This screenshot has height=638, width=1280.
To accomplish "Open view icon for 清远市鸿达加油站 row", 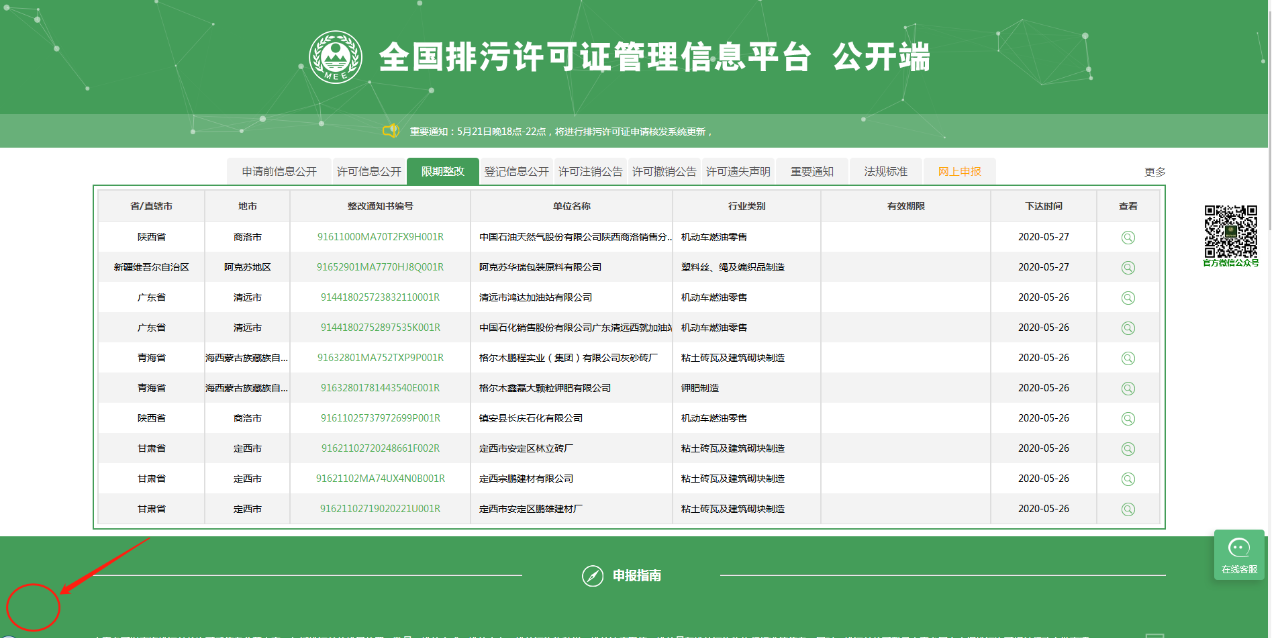I will tap(1128, 298).
